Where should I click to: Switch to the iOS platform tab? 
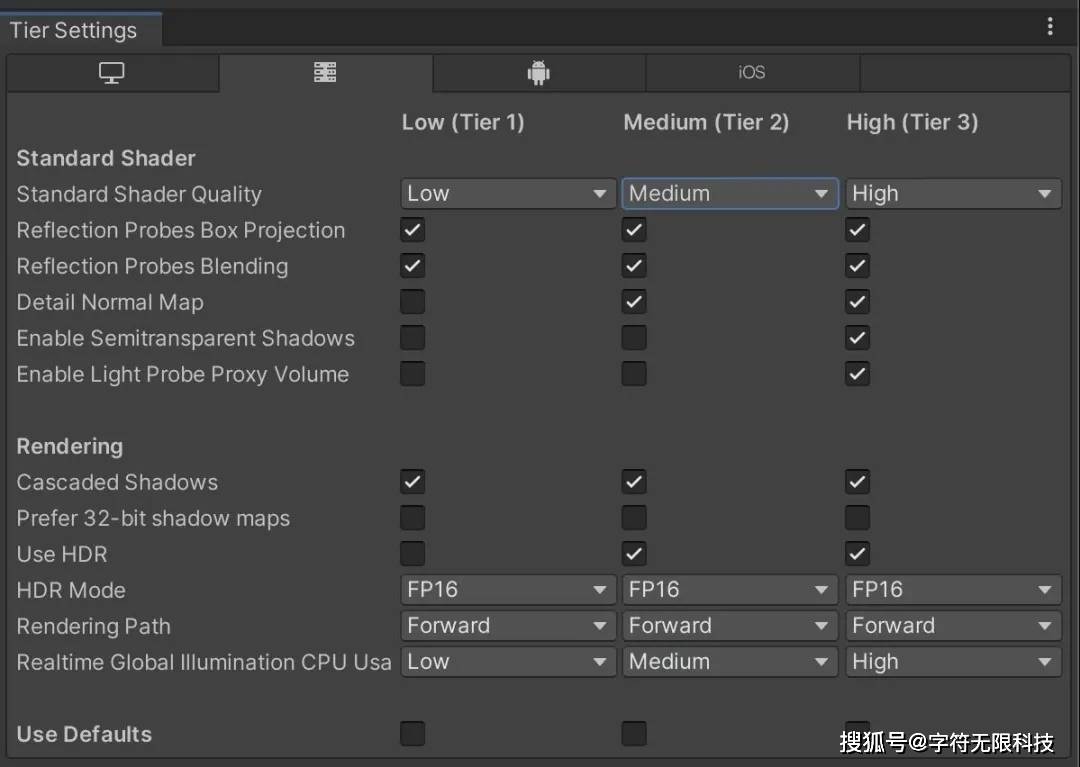click(x=752, y=72)
